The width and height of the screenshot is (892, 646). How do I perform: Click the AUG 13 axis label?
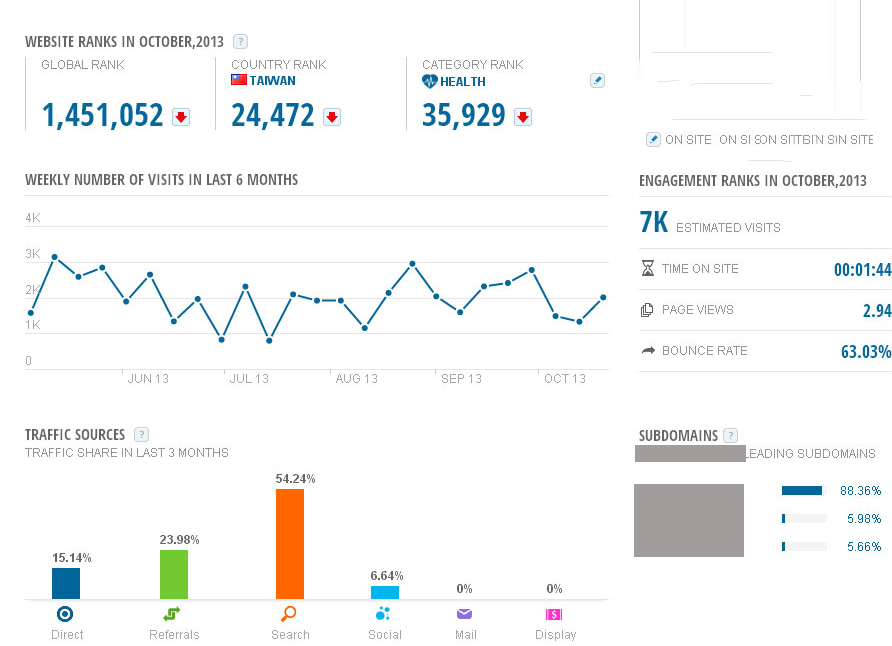(x=357, y=379)
